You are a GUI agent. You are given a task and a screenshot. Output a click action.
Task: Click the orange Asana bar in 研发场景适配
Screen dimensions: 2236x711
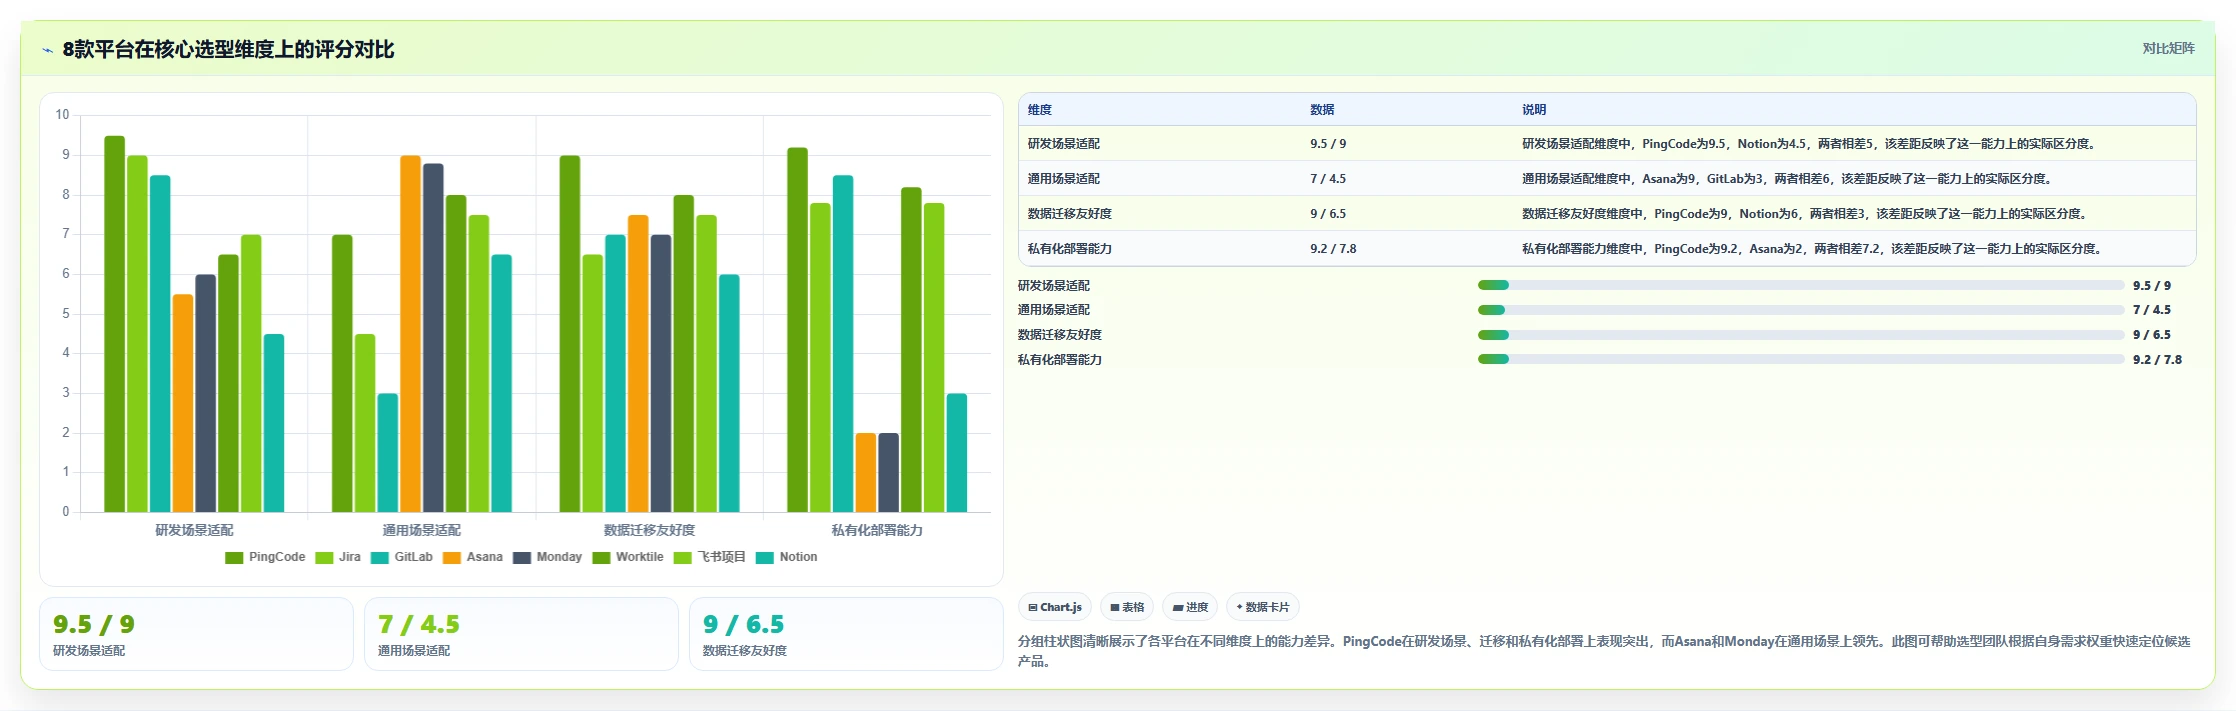(x=182, y=403)
